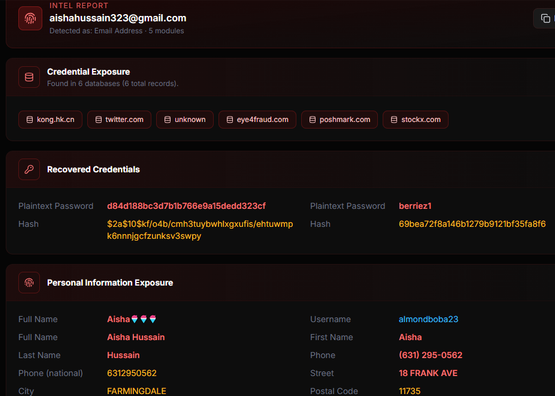555x396 pixels.
Task: Click the key icon next to Recovered Credentials
Action: (x=29, y=169)
